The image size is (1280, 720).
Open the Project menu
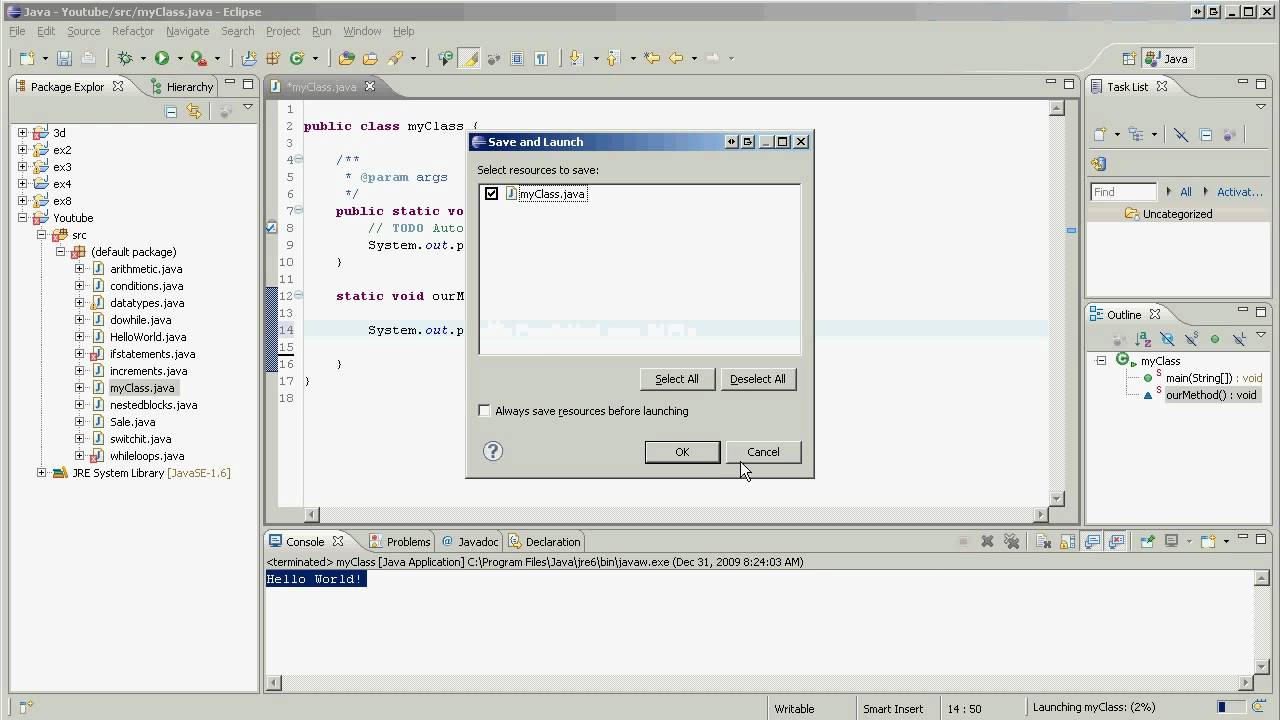283,32
